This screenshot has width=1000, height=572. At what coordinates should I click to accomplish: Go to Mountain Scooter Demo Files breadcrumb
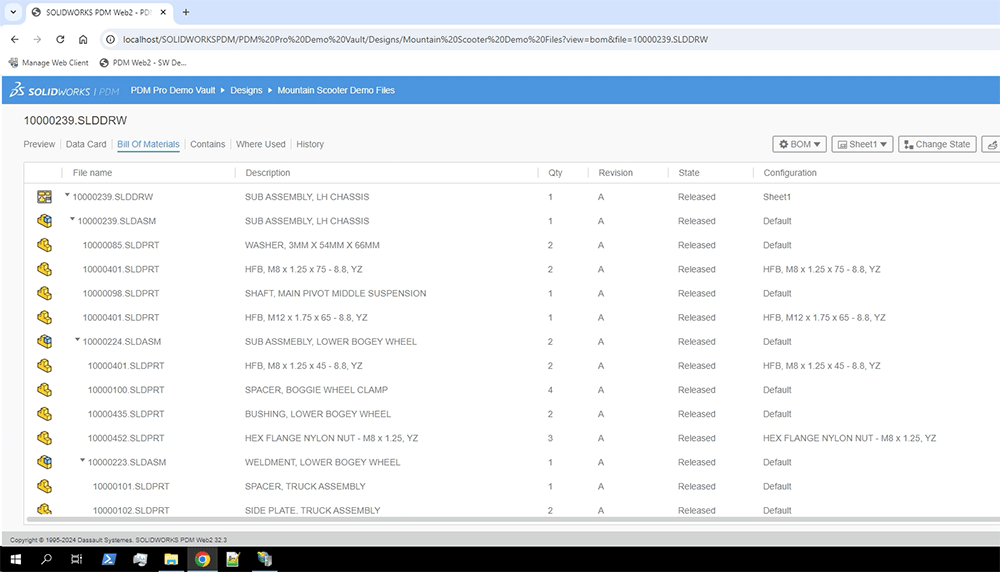click(336, 91)
